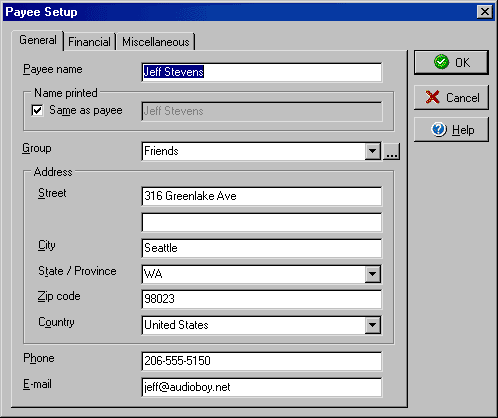Open the State / Province dropdown

click(x=373, y=274)
